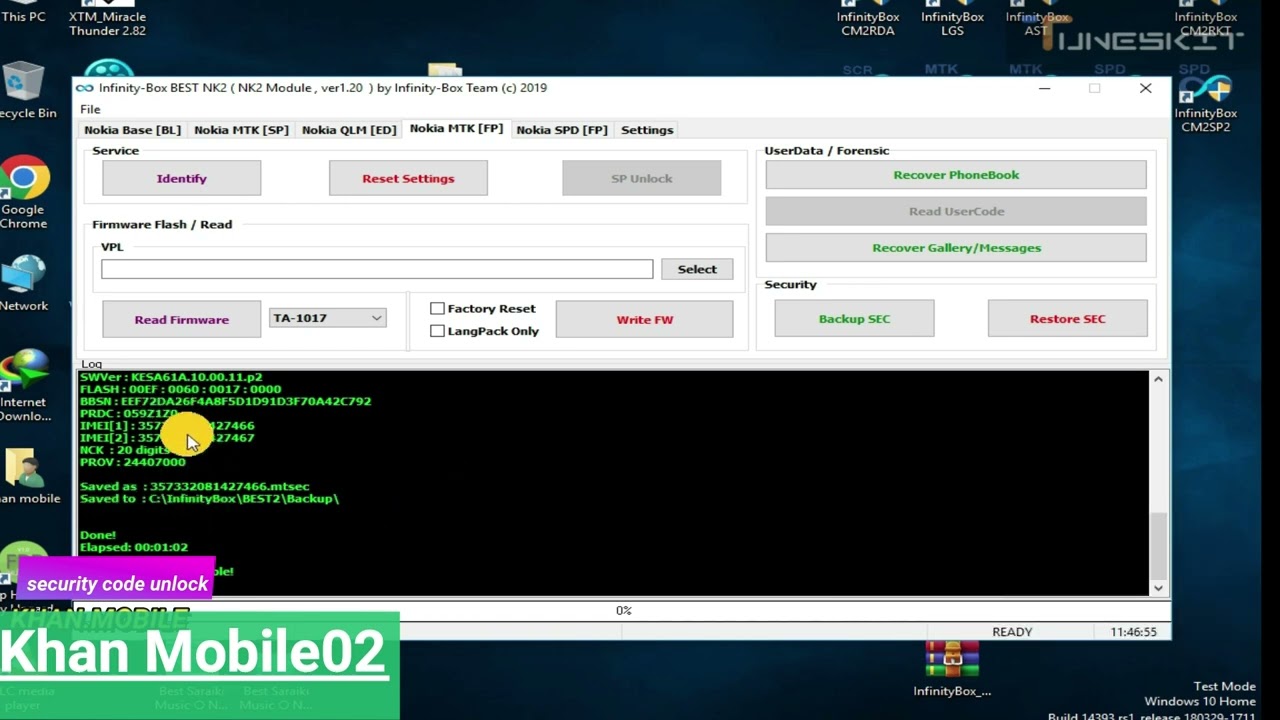This screenshot has width=1280, height=720.
Task: Open the Recycle Bin icon
Action: [x=24, y=90]
